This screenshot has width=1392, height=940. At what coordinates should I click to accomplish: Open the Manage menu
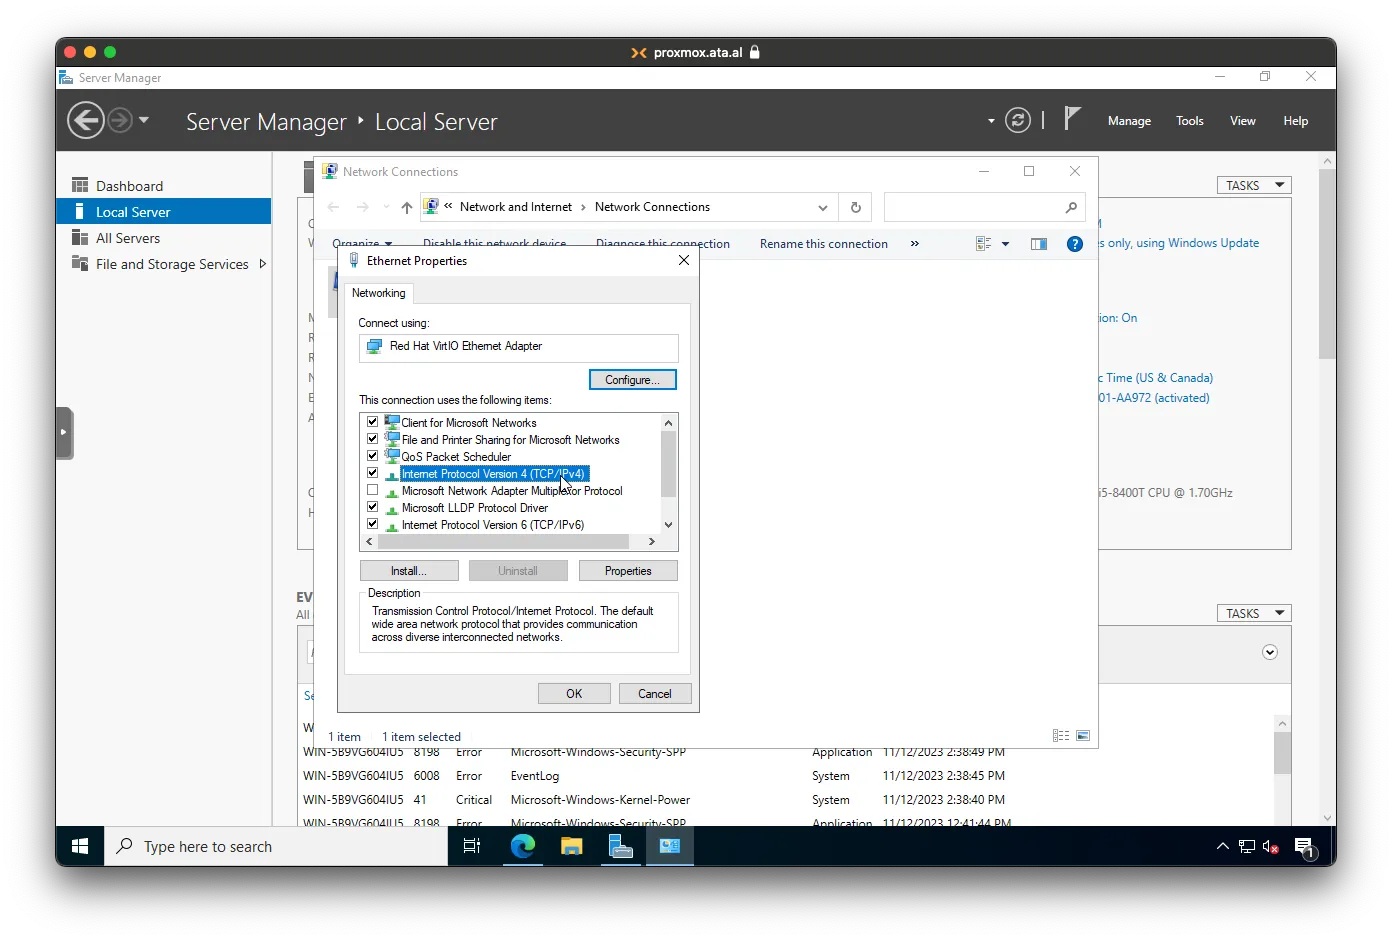pyautogui.click(x=1129, y=121)
